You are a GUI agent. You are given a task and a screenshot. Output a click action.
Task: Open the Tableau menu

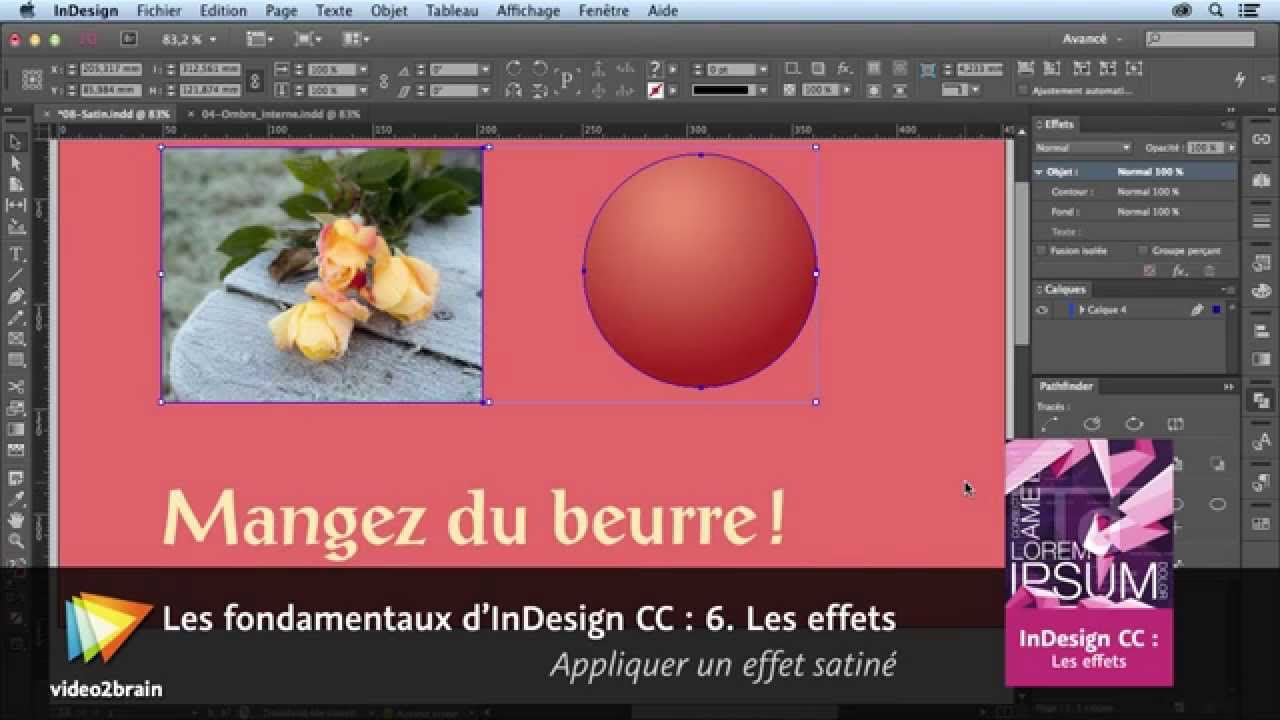[451, 11]
